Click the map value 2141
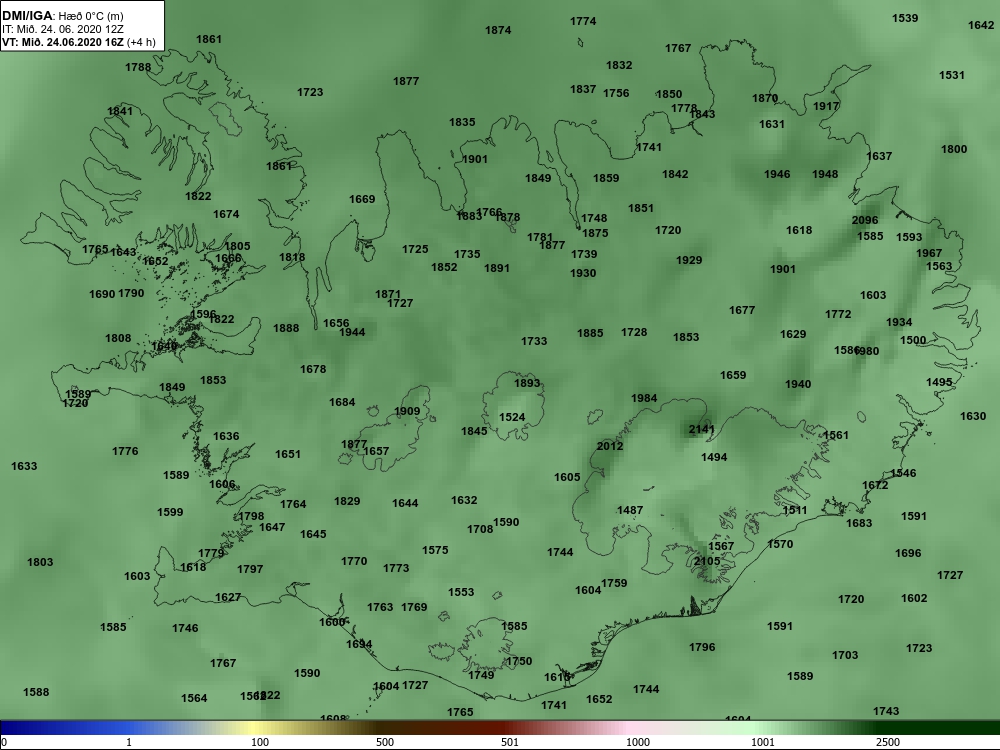1000x750 pixels. point(702,429)
